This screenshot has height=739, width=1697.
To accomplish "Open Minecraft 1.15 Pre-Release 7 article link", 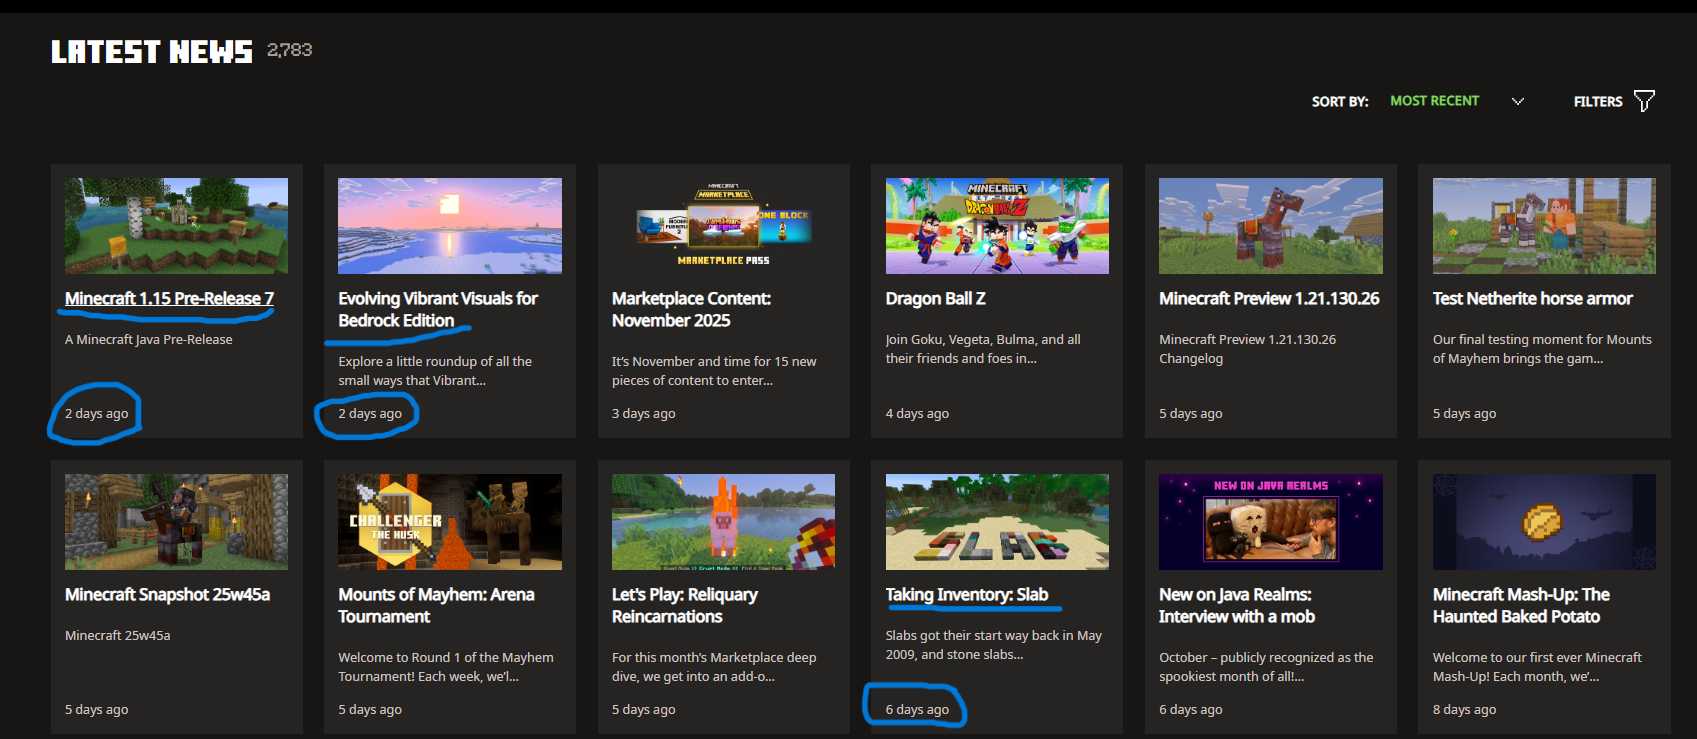I will (x=169, y=298).
